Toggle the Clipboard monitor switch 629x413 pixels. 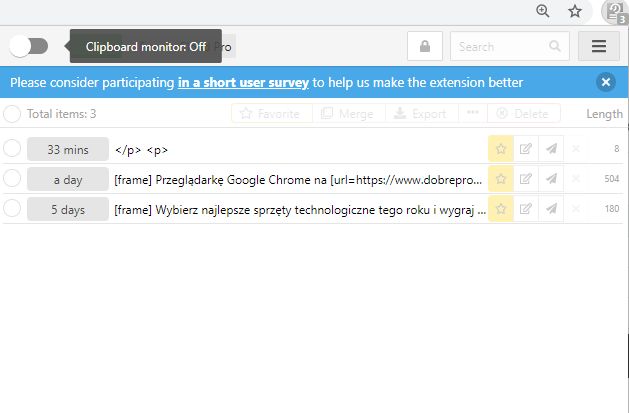(28, 46)
